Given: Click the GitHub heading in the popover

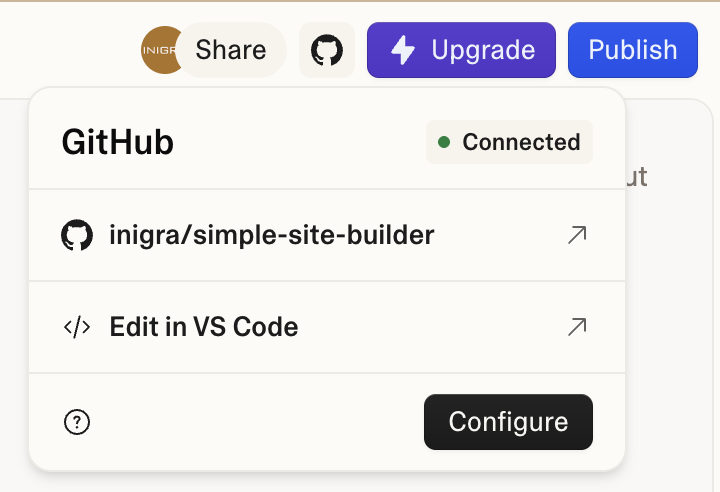Looking at the screenshot, I should 118,142.
